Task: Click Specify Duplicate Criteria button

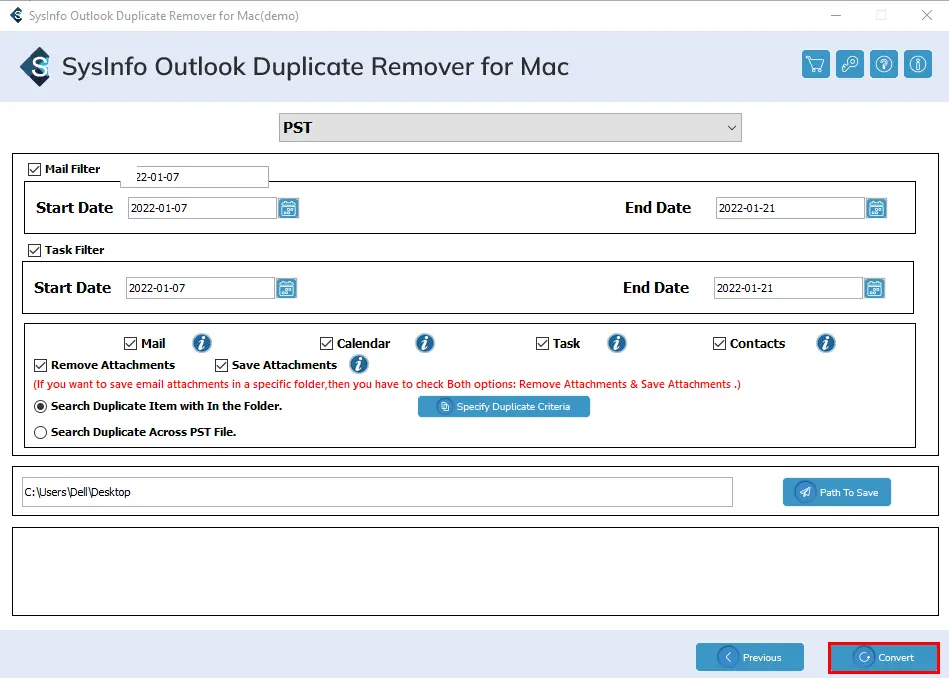Action: click(504, 407)
